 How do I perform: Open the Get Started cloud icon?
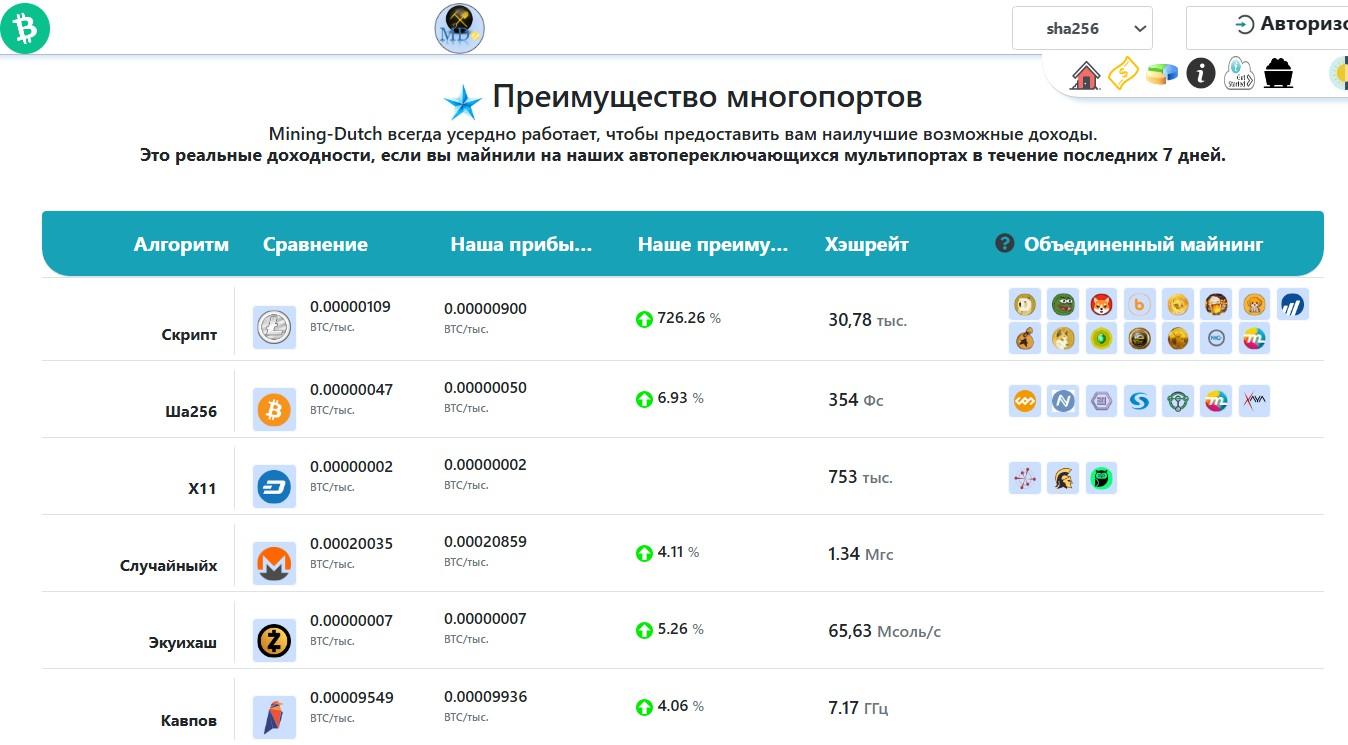pyautogui.click(x=1239, y=74)
